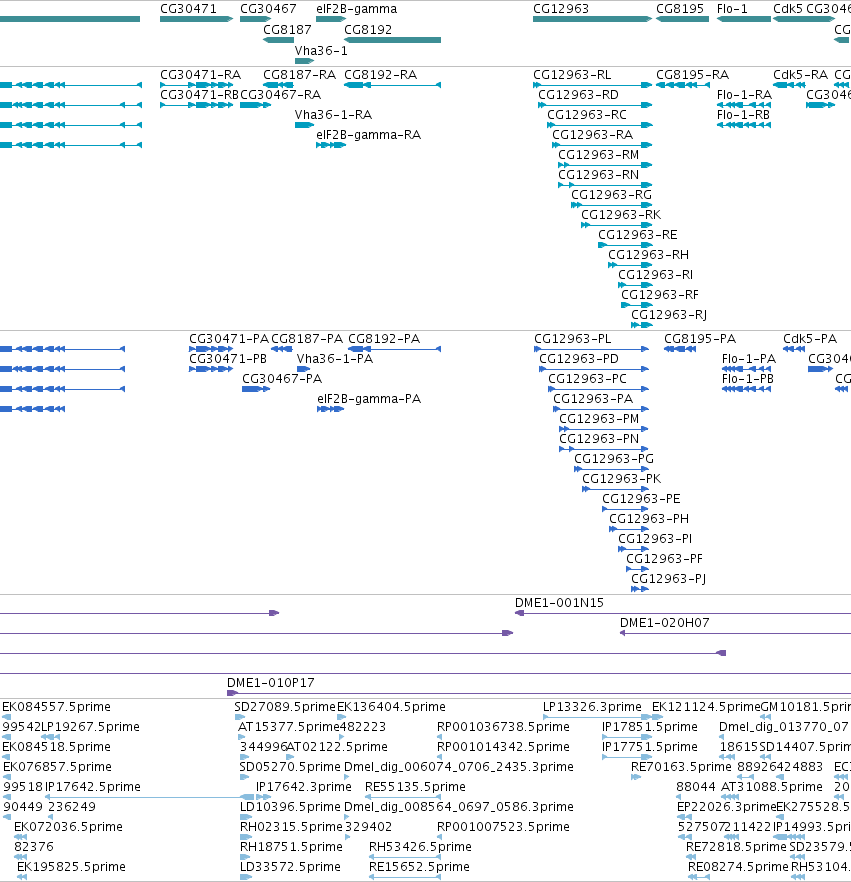Open the Flo-1 gene feature

coord(744,19)
